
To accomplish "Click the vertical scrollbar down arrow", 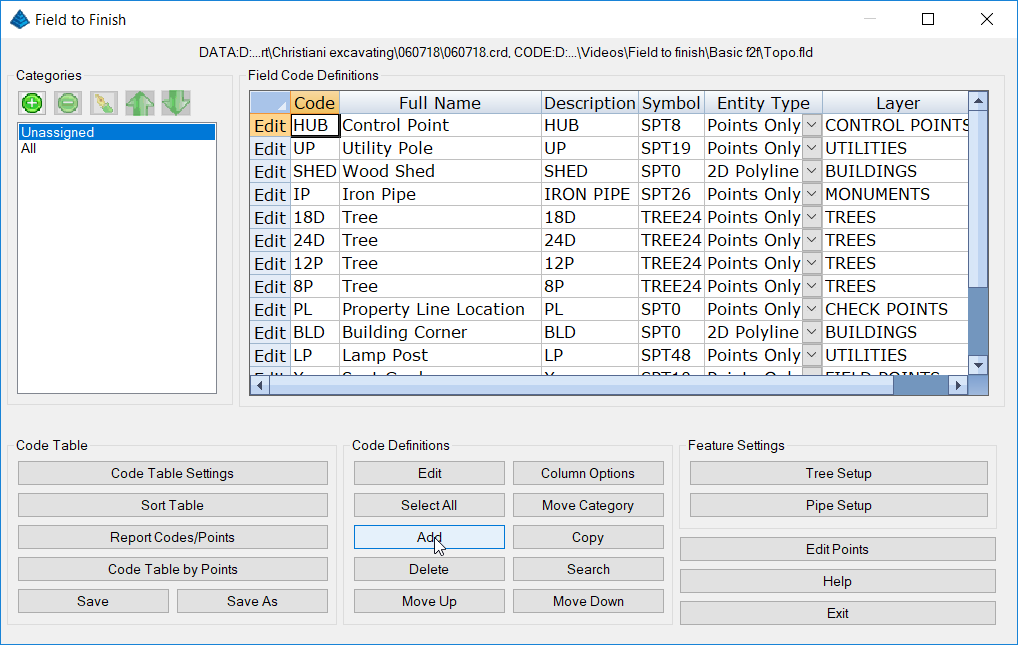I will pyautogui.click(x=978, y=365).
